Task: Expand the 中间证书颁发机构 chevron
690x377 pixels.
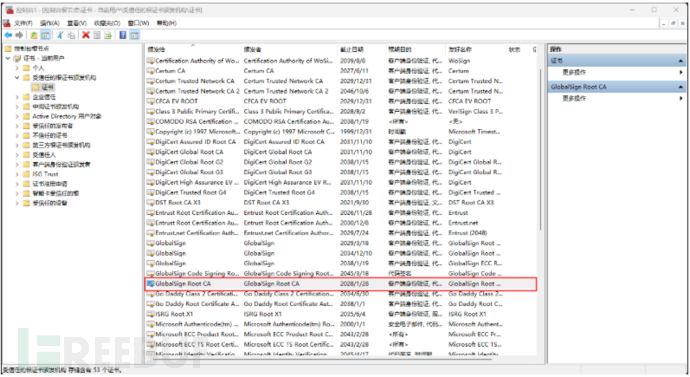Action: click(17, 106)
